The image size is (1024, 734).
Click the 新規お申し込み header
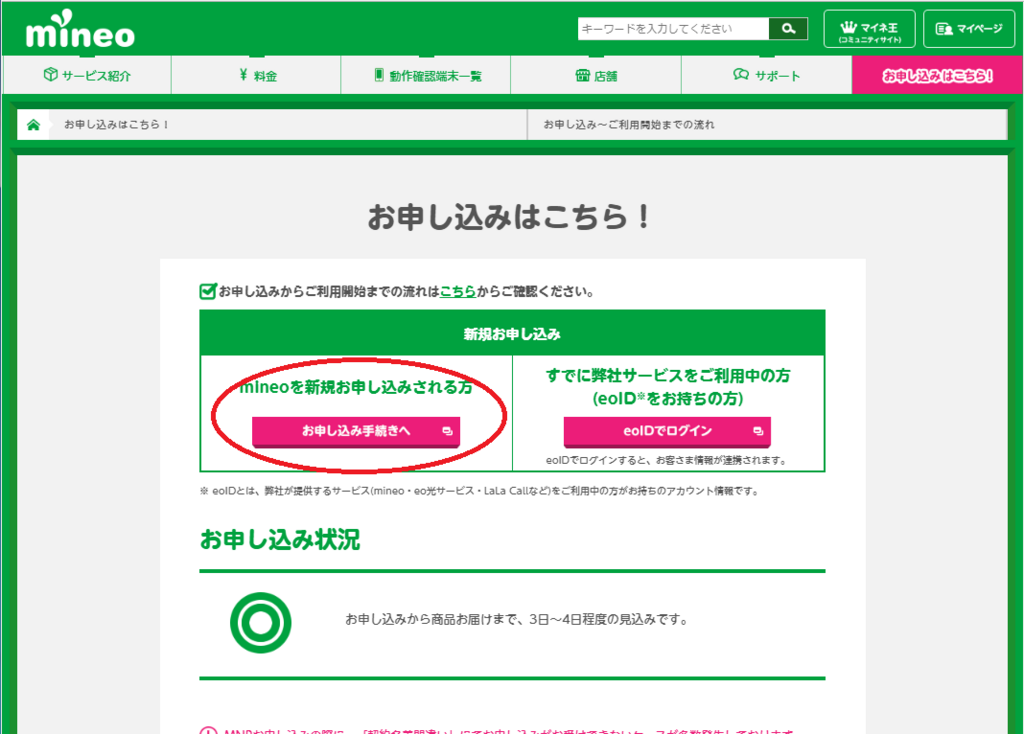tap(512, 334)
